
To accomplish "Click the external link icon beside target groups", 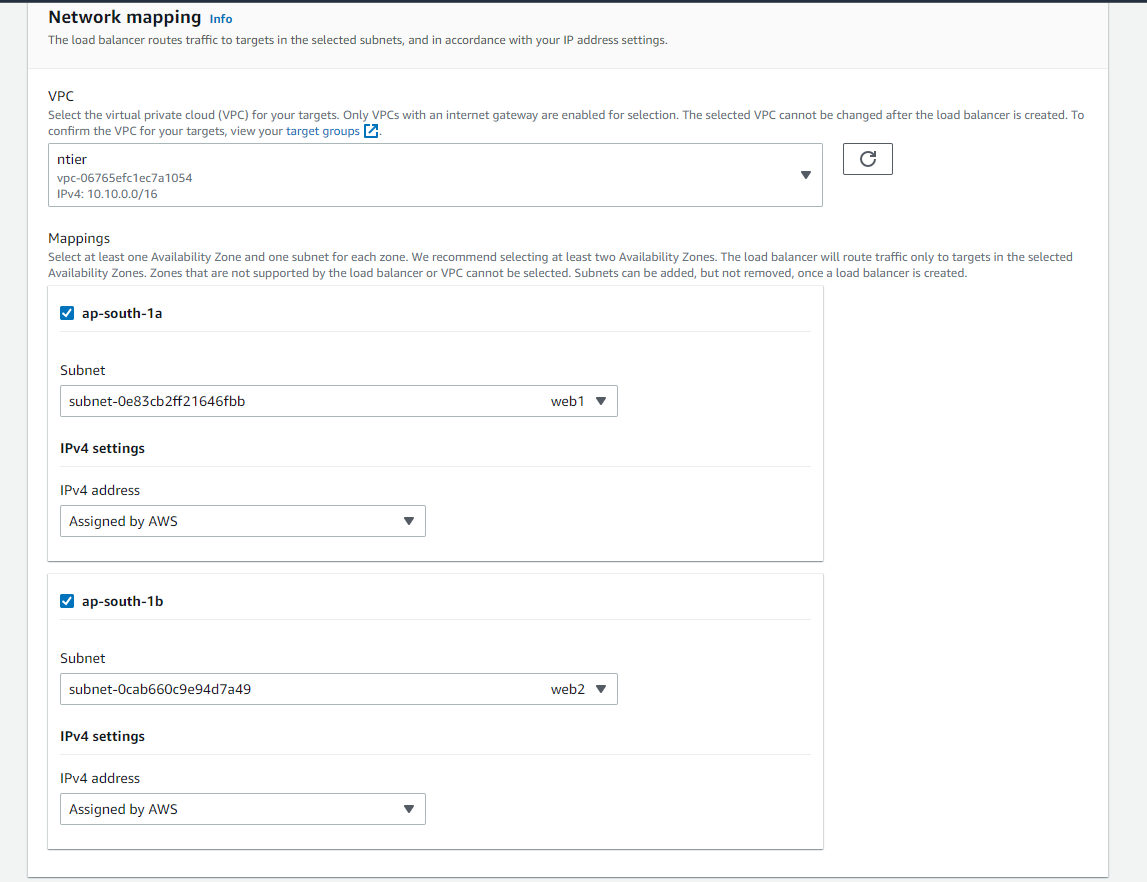I will (371, 131).
